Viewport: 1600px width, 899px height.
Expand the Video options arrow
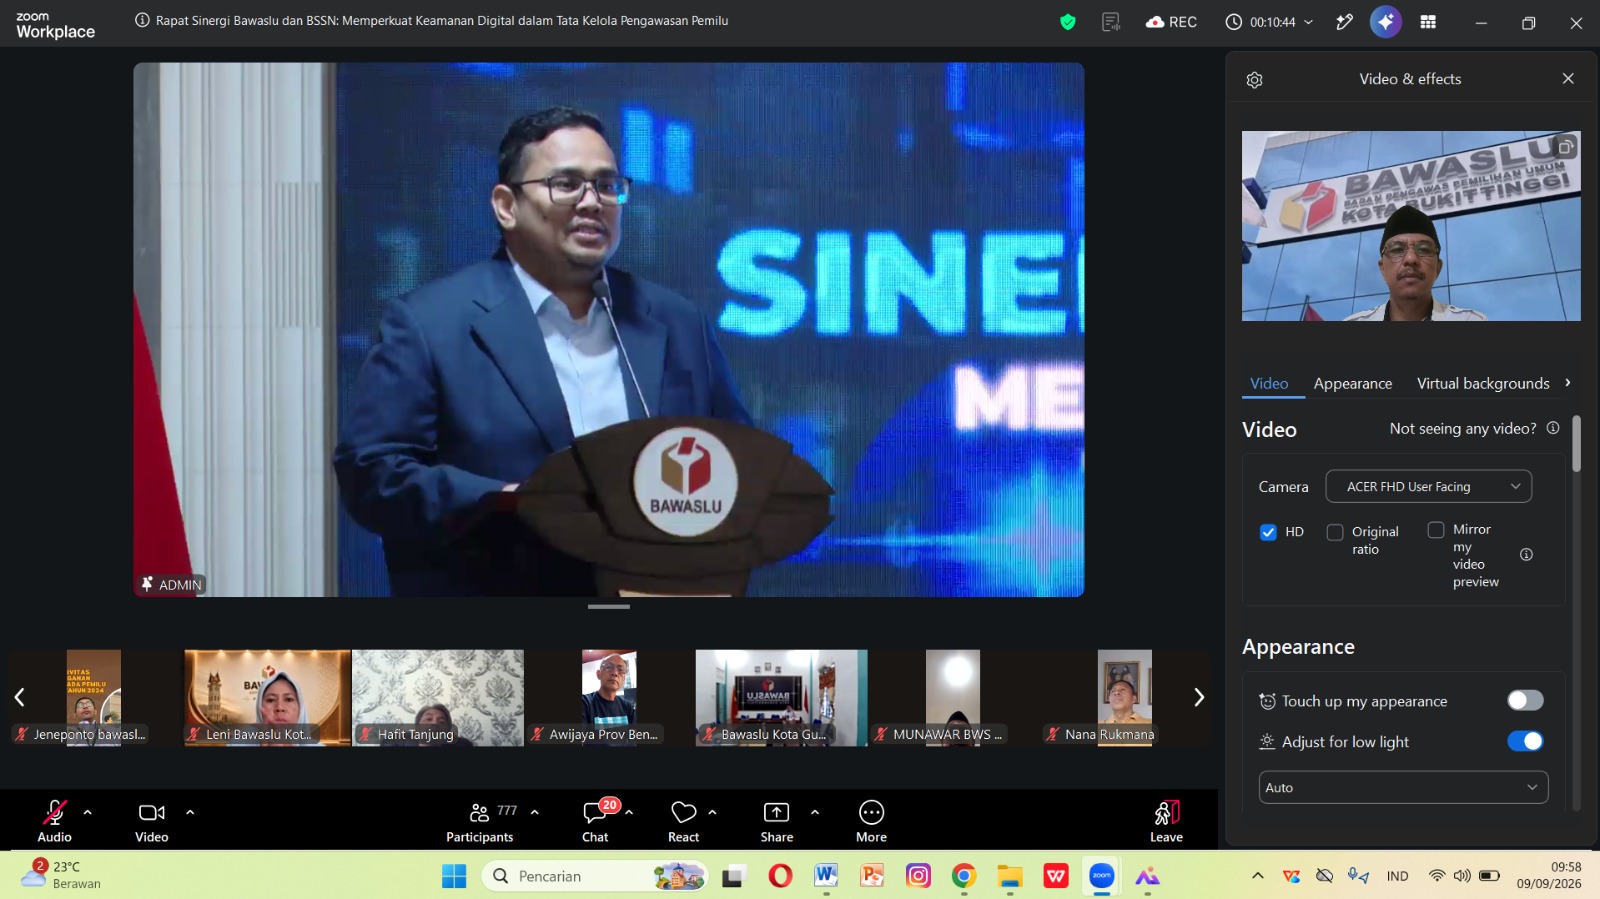click(x=190, y=812)
